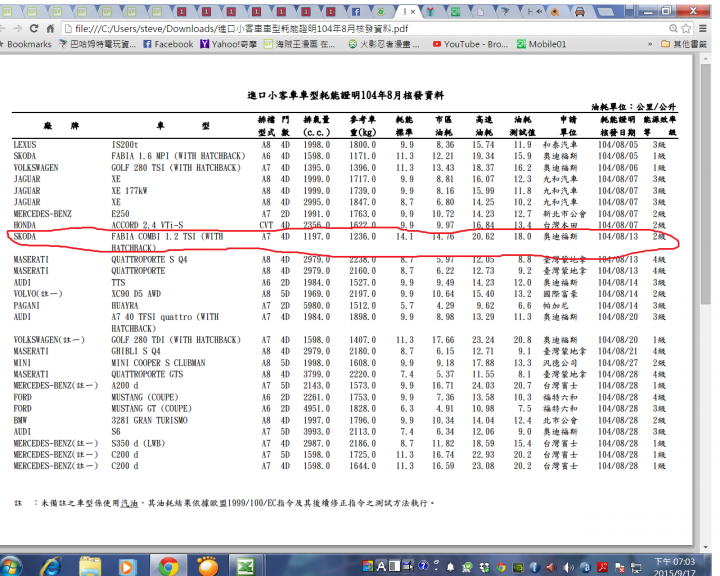The width and height of the screenshot is (720, 576).
Task: Open the zoom magnifier in the address bar
Action: coord(673,28)
